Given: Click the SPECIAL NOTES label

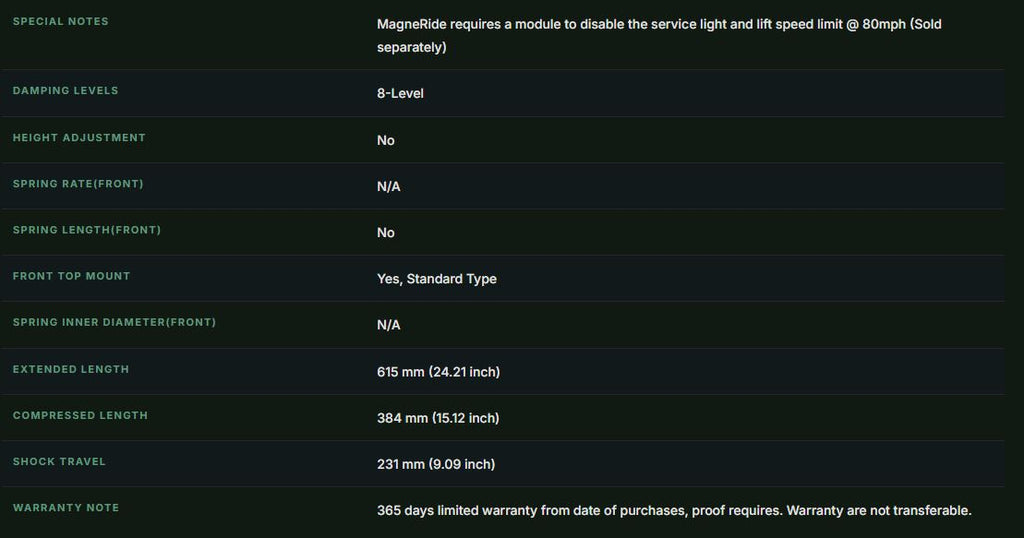Looking at the screenshot, I should click(61, 22).
